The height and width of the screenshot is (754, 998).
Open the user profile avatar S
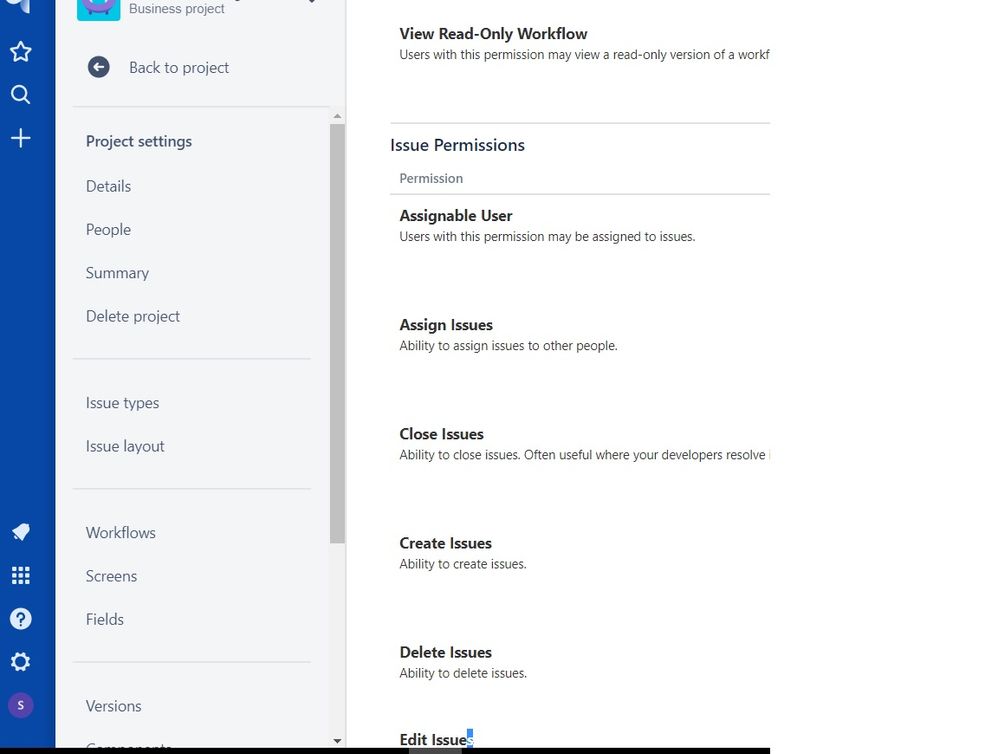click(20, 705)
